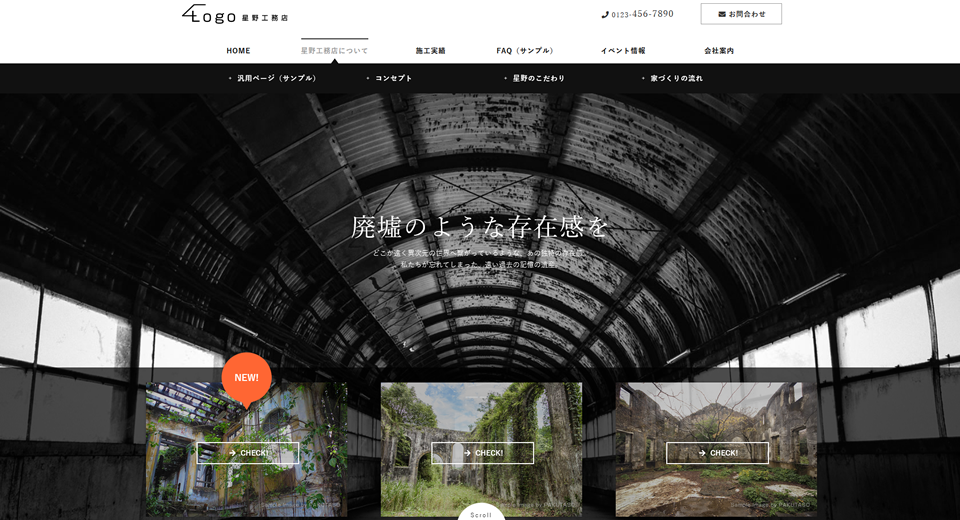960x520 pixels.
Task: Click CHECK! on the middle ivy-arch card
Action: (x=482, y=453)
